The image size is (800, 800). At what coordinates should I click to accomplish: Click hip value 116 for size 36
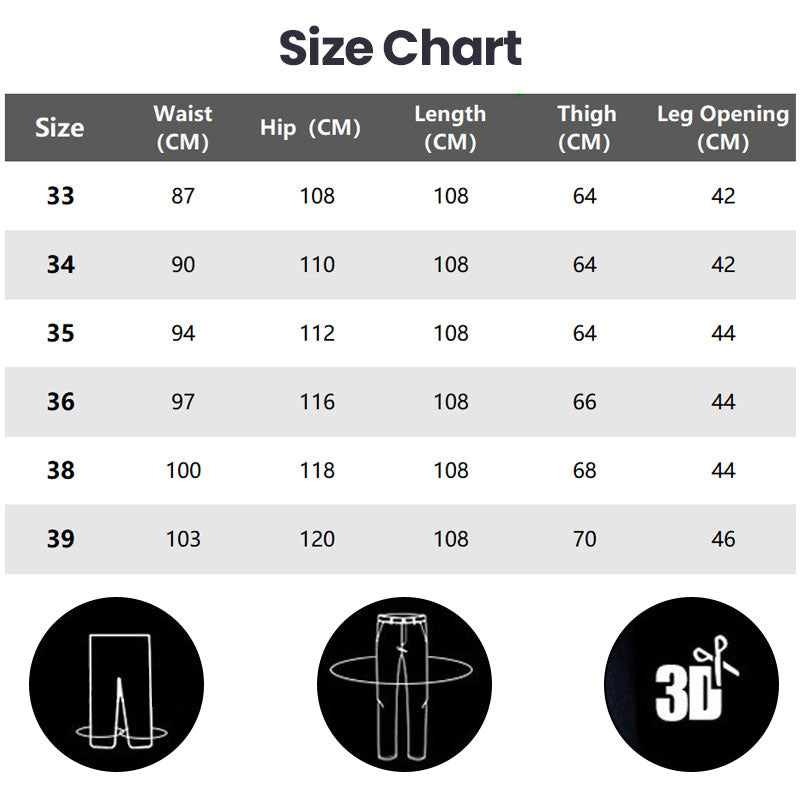click(x=317, y=402)
